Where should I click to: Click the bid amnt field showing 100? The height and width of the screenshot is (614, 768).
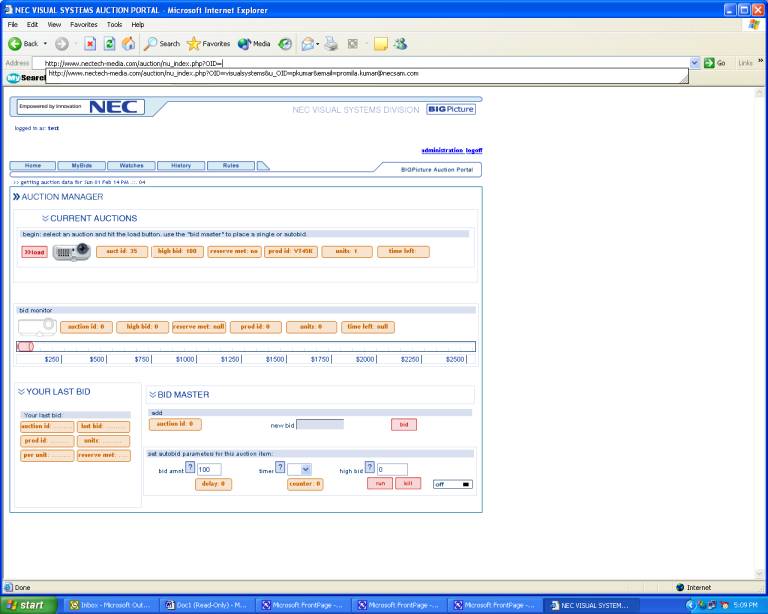coord(209,470)
